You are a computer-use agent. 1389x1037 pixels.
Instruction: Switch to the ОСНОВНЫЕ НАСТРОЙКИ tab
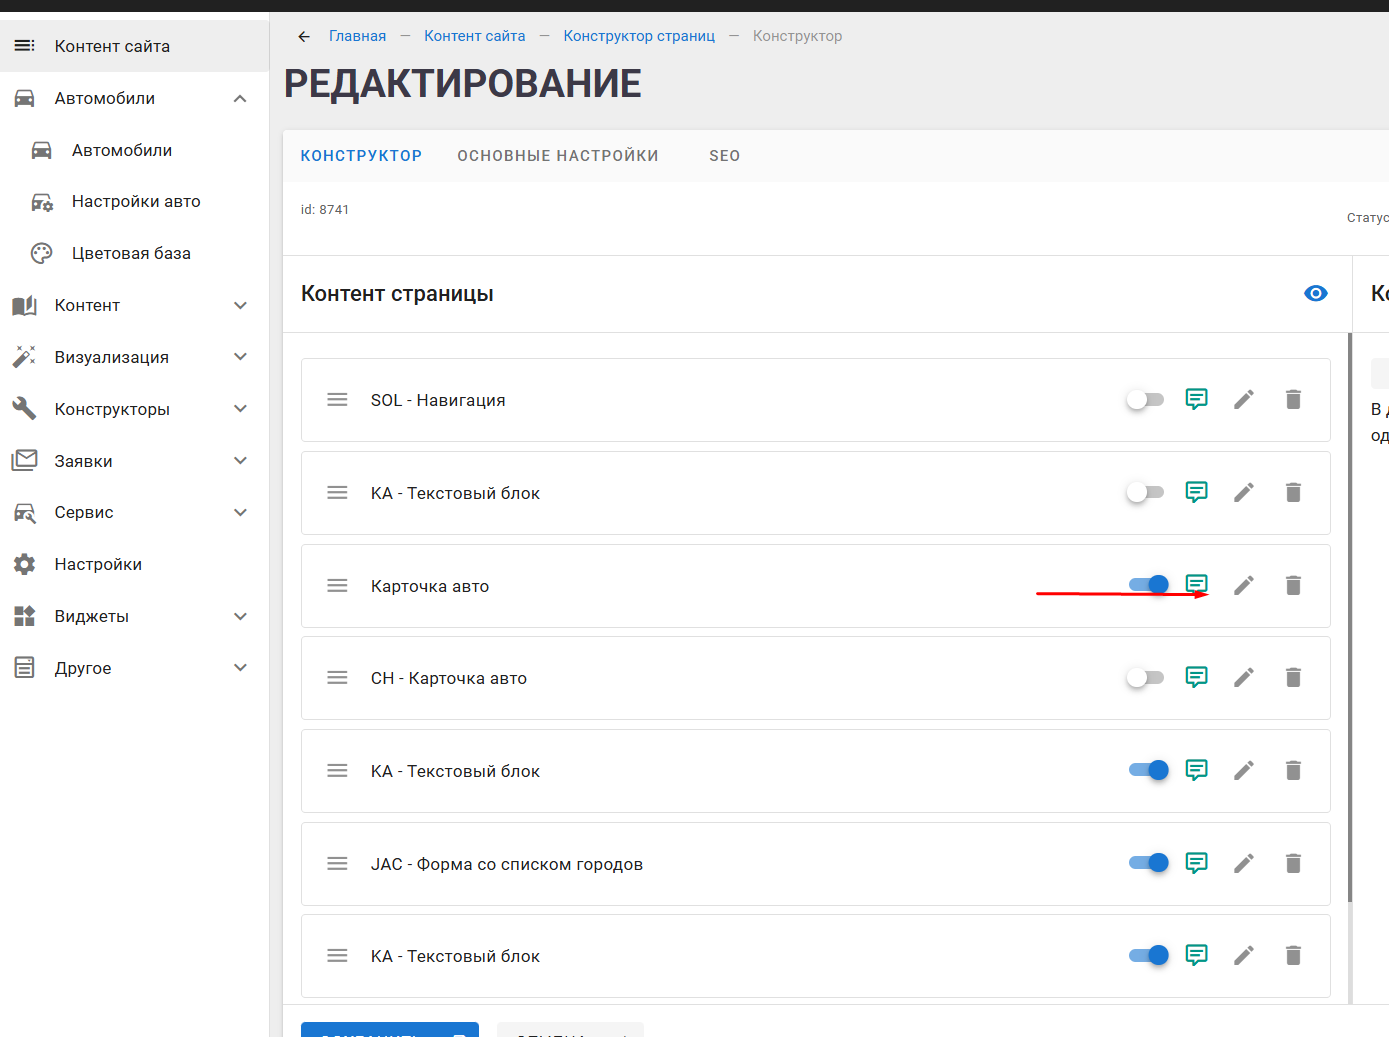coord(558,156)
